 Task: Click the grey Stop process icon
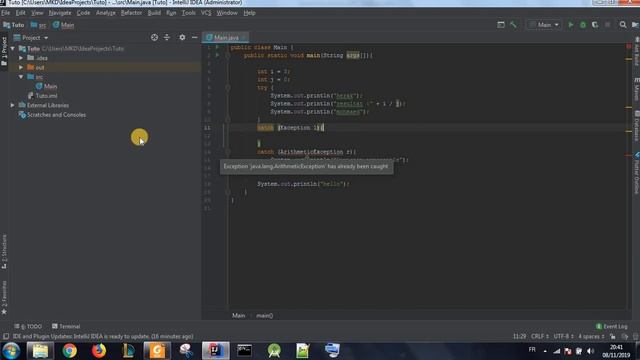[x=607, y=25]
